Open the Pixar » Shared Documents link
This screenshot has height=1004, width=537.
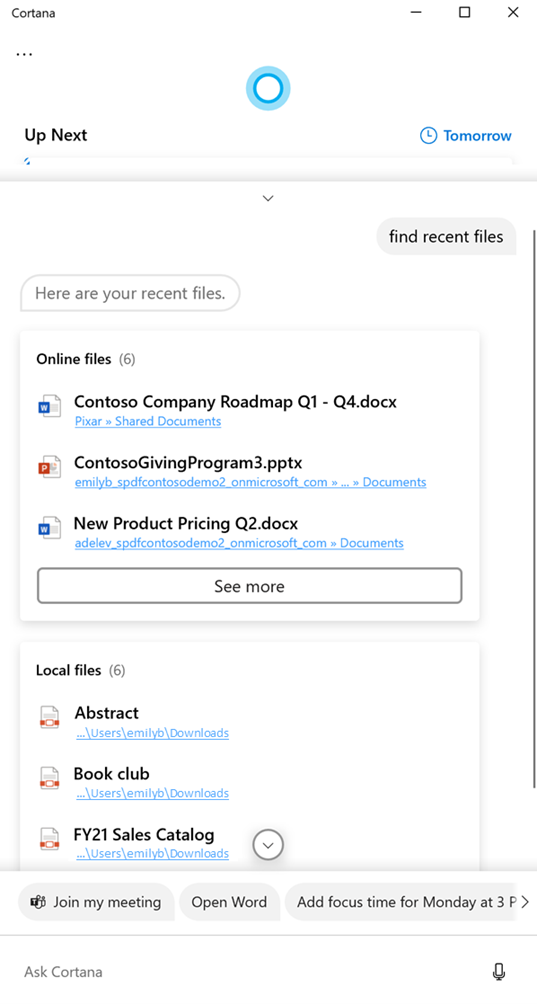point(148,421)
